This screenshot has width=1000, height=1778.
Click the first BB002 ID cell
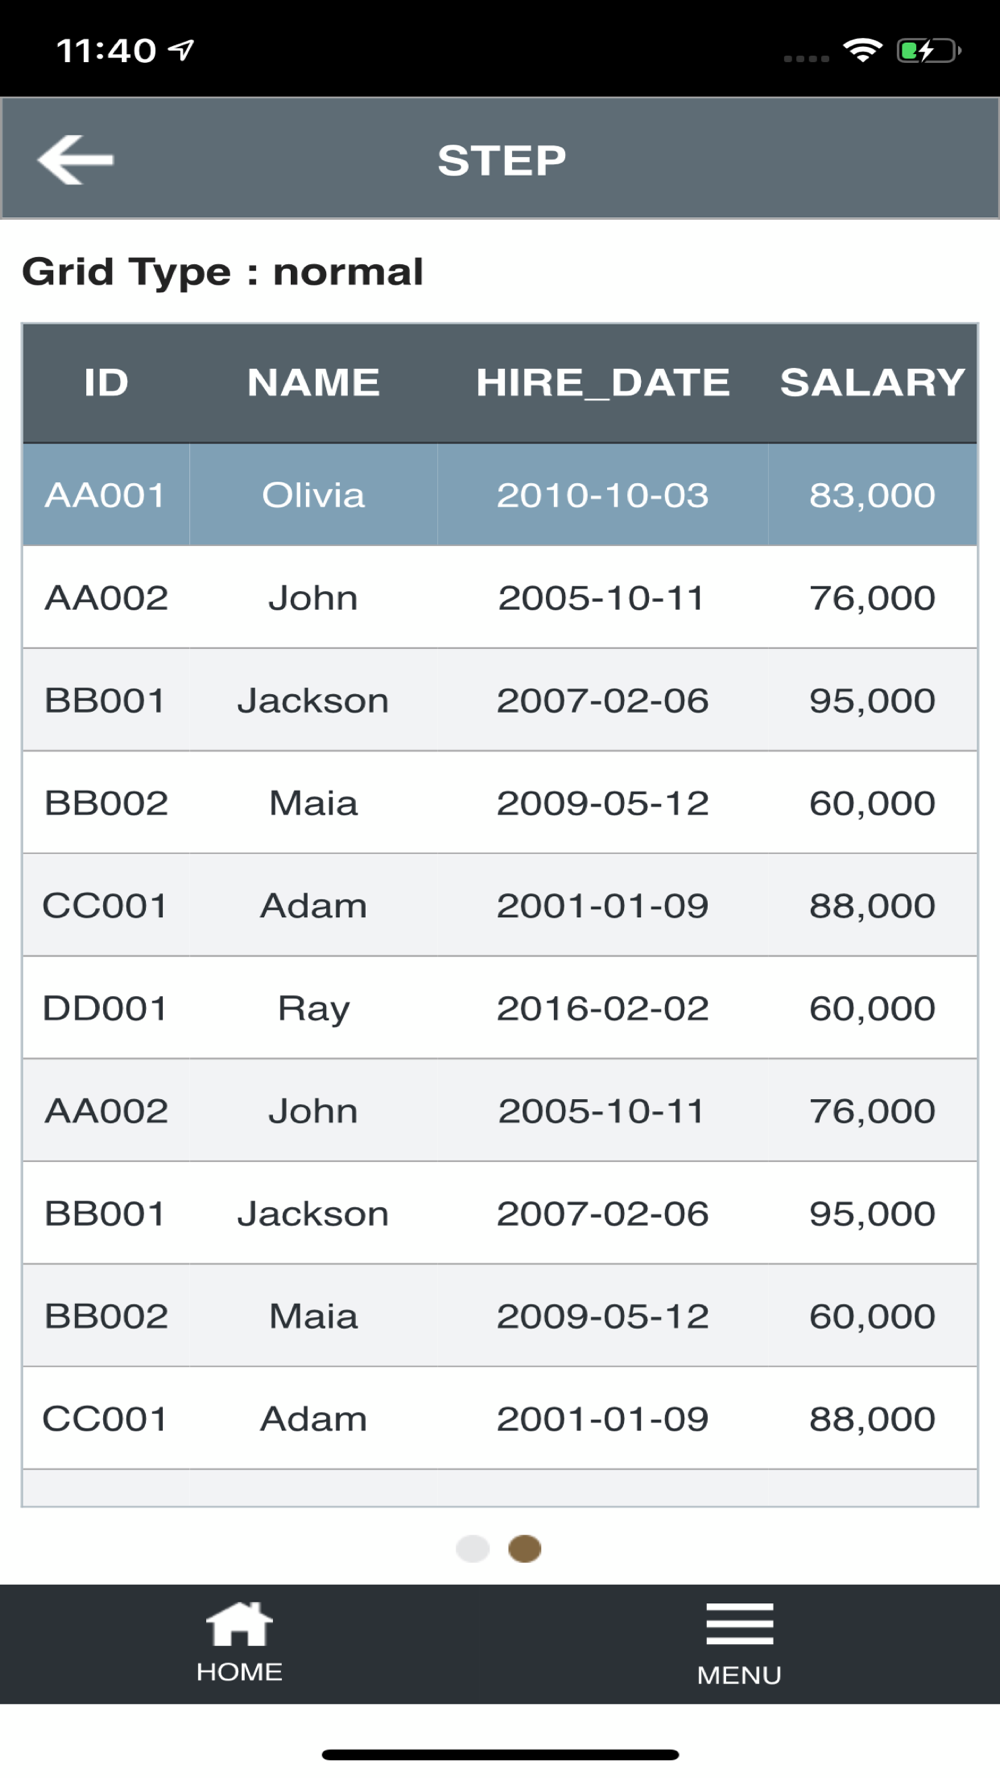(106, 803)
